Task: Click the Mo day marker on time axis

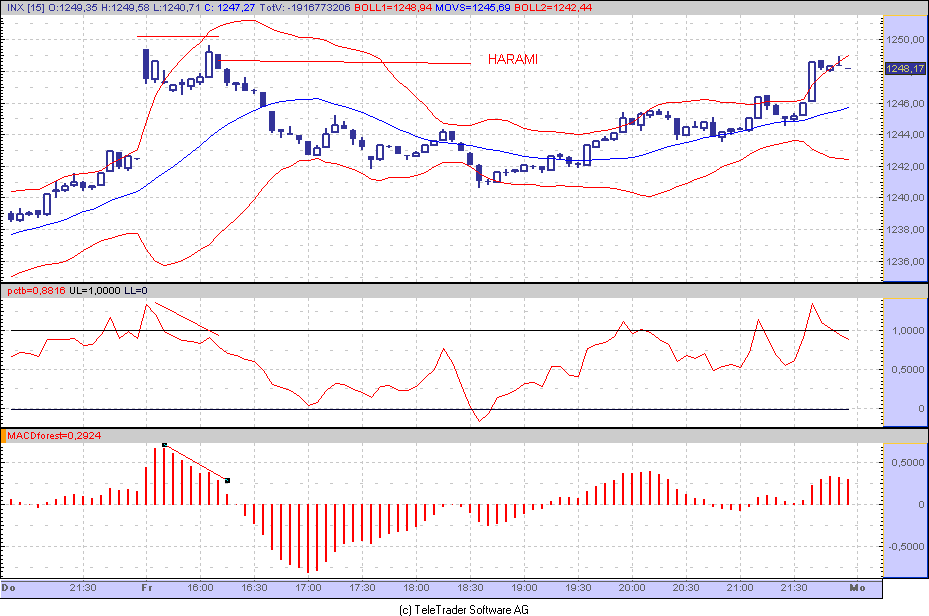Action: 857,588
